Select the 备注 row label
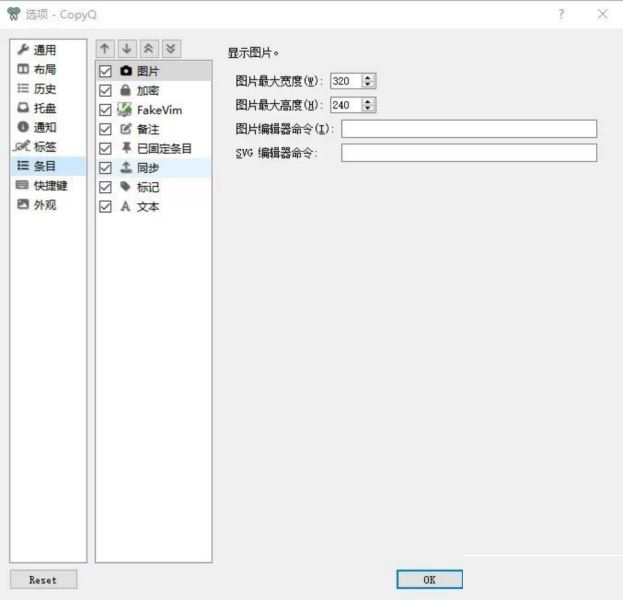623x600 pixels. 148,129
